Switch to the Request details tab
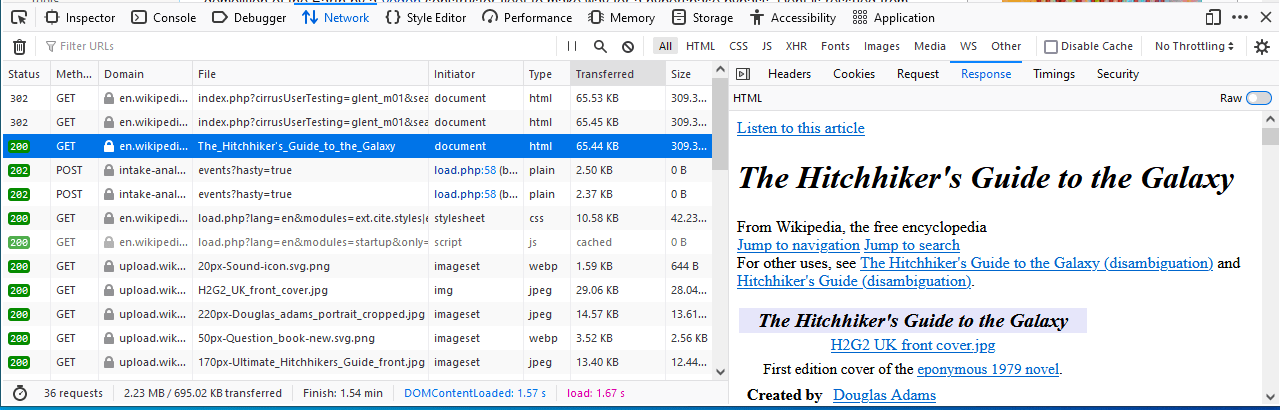The height and width of the screenshot is (410, 1280). tap(918, 74)
